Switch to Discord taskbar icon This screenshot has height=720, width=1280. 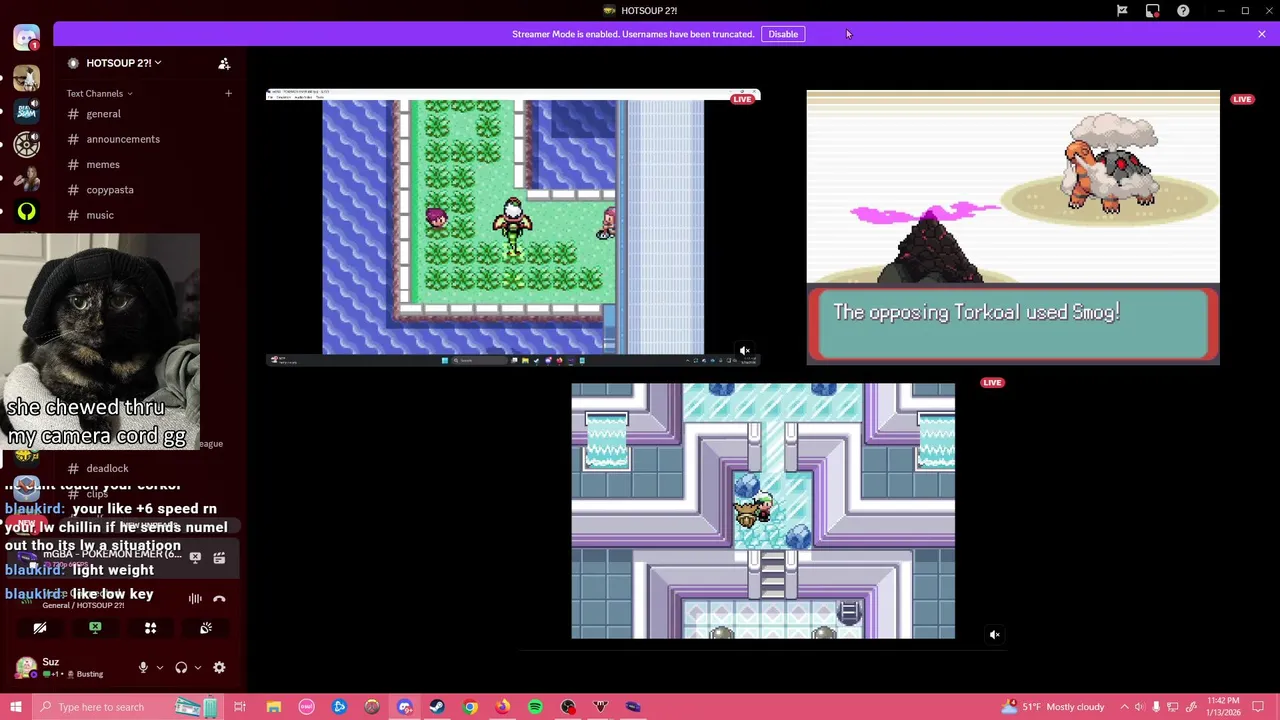pyautogui.click(x=404, y=707)
